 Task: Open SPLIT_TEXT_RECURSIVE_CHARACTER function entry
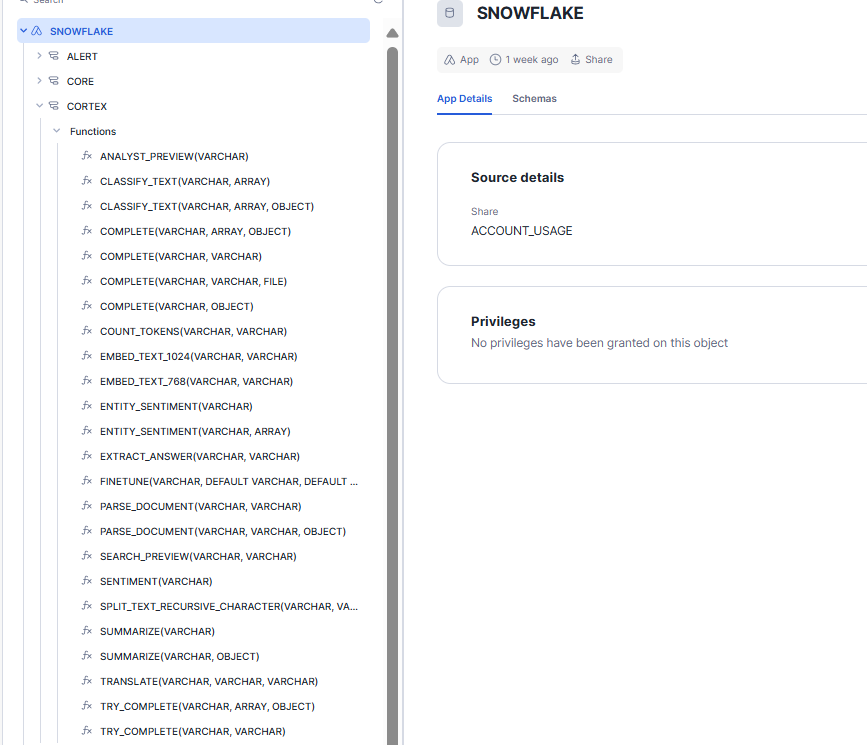click(x=229, y=607)
